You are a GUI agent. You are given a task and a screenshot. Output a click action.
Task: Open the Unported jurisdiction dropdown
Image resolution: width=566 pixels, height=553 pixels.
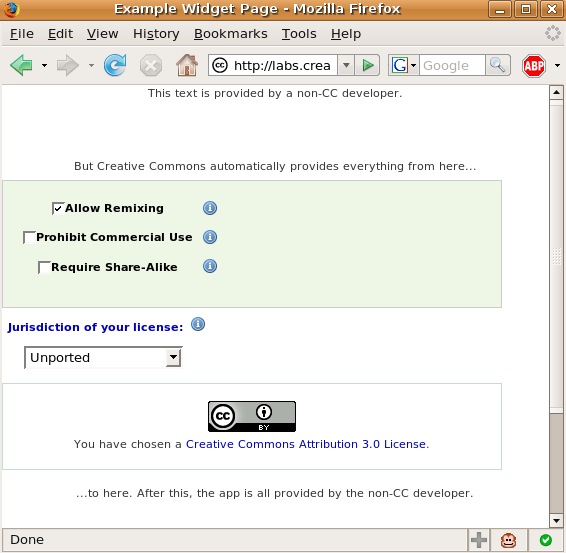pyautogui.click(x=103, y=357)
